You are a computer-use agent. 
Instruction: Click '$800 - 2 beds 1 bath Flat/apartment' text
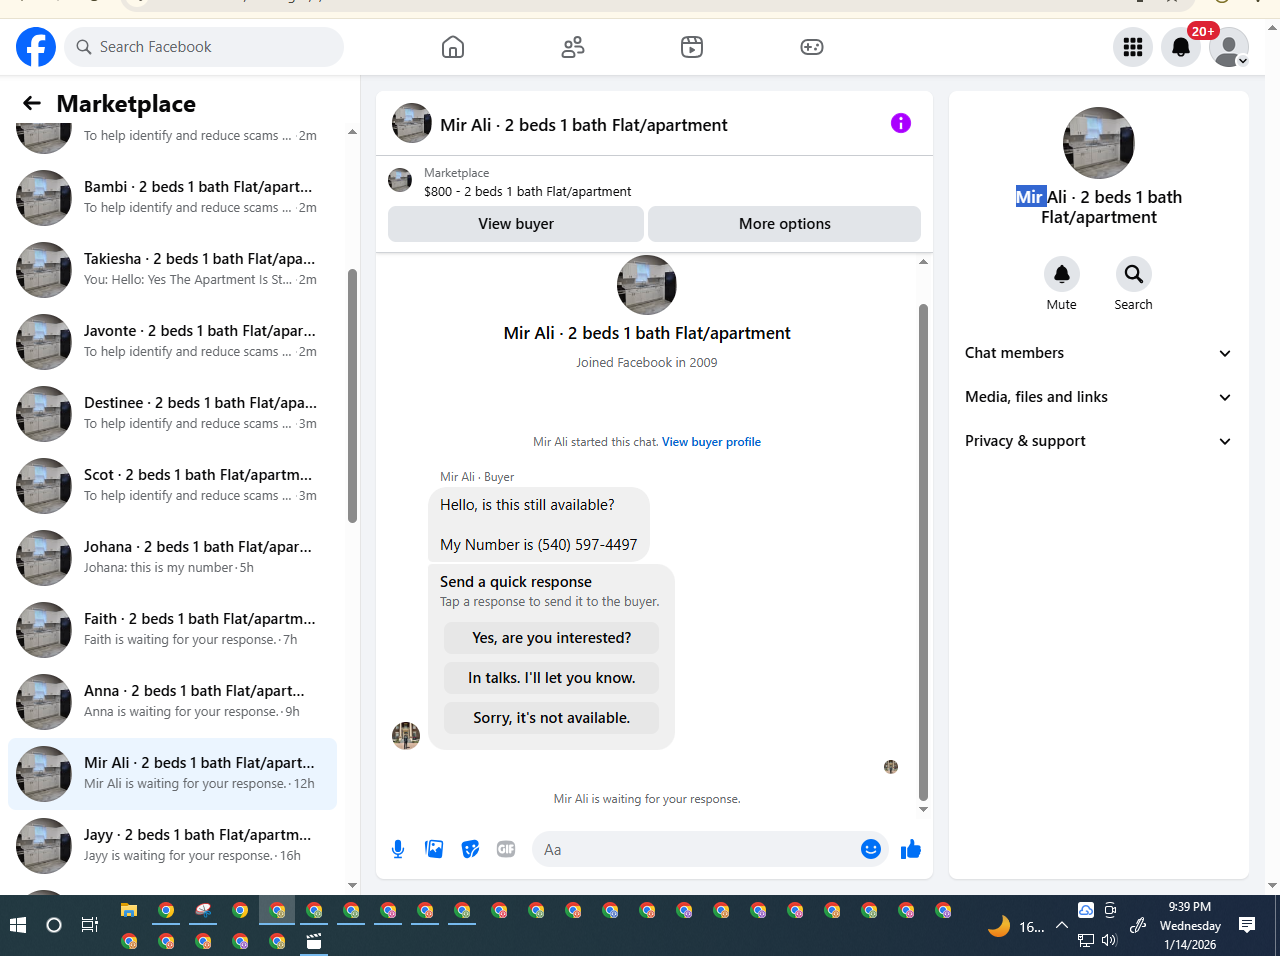point(528,192)
